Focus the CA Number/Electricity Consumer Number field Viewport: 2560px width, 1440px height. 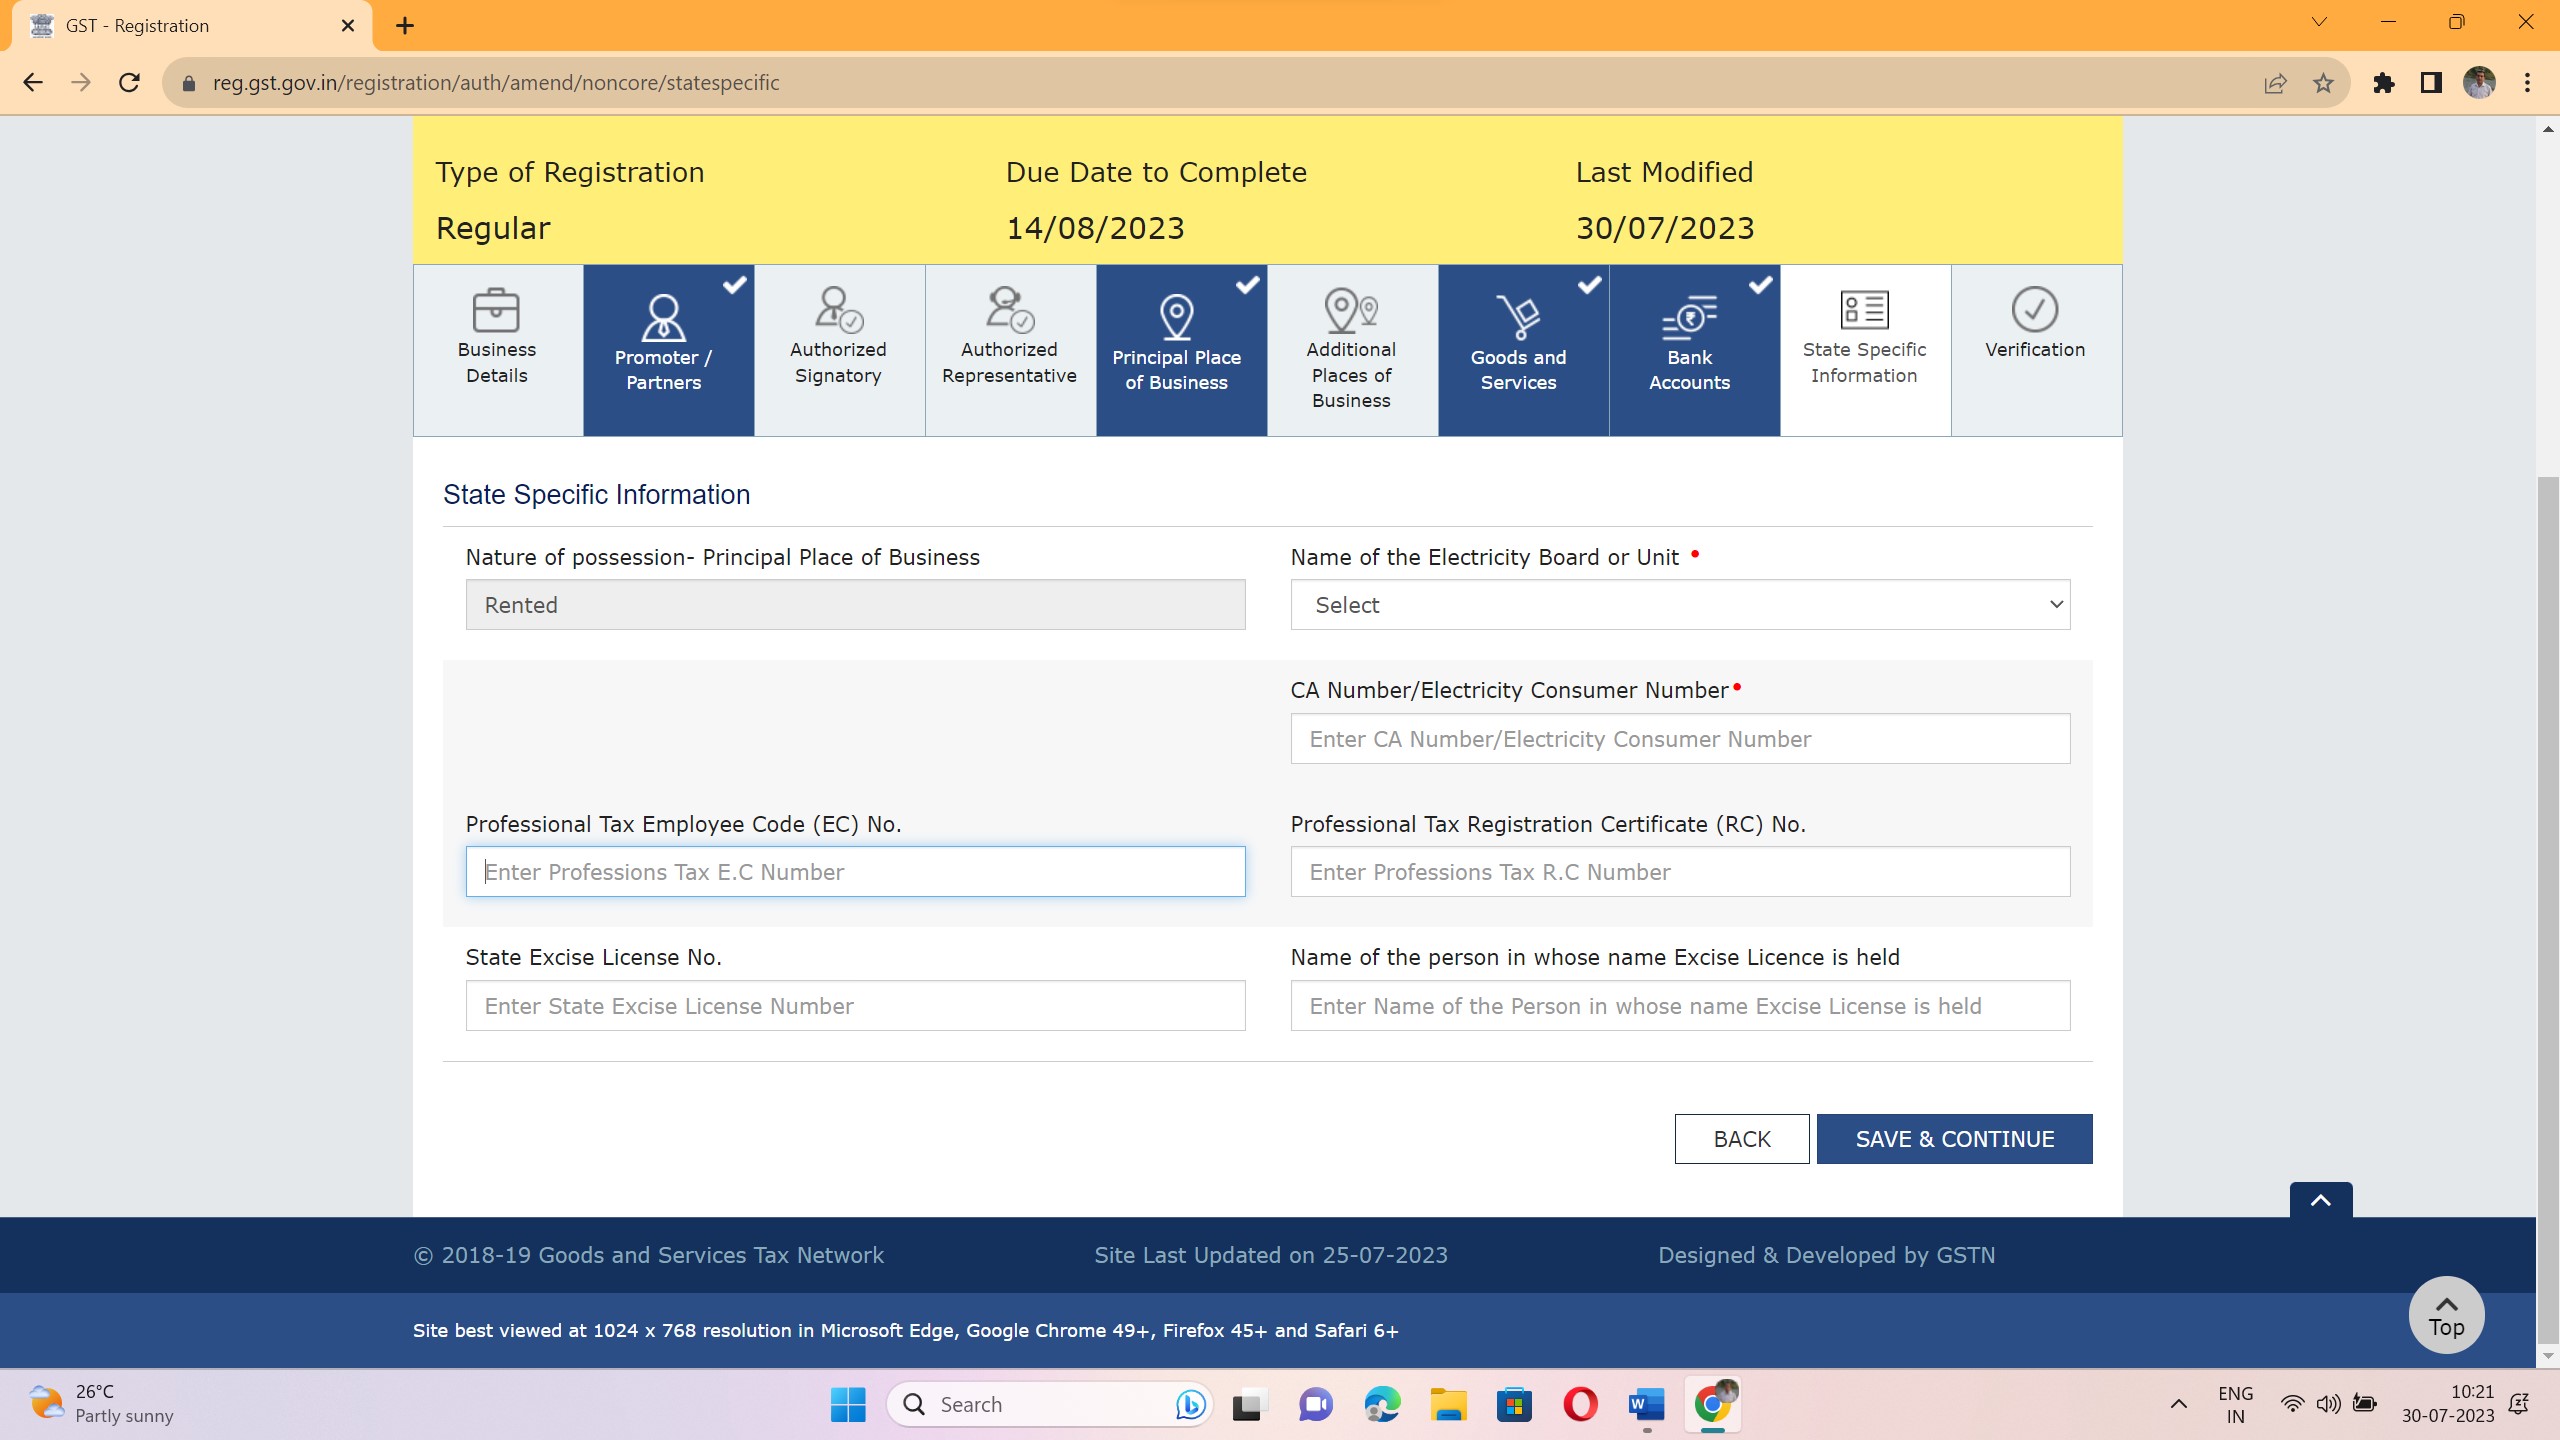pyautogui.click(x=1680, y=739)
